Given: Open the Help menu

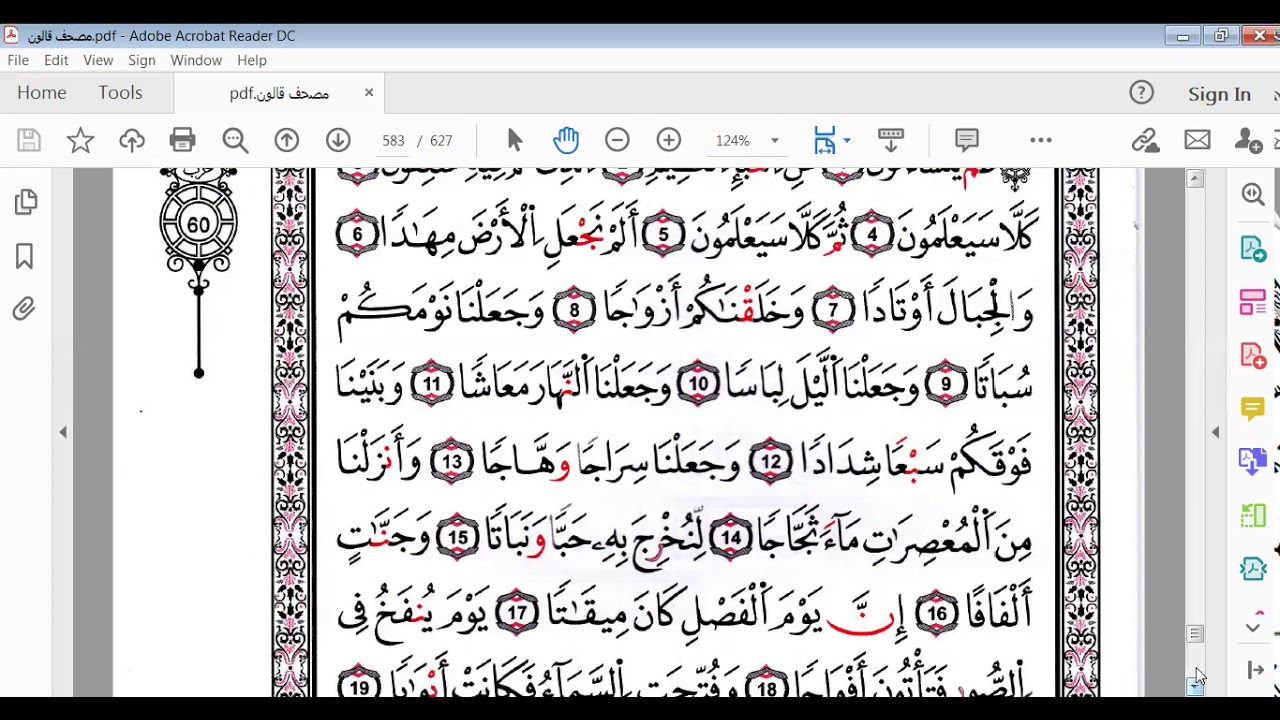Looking at the screenshot, I should (252, 60).
